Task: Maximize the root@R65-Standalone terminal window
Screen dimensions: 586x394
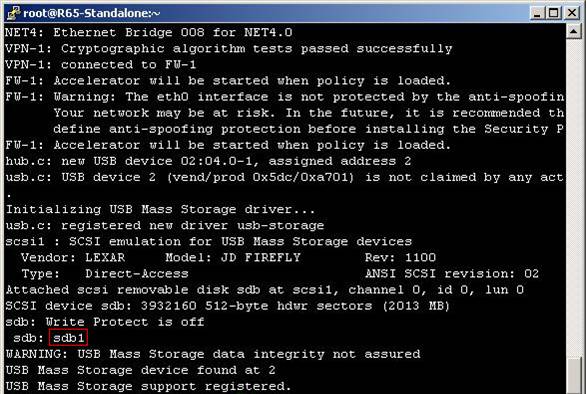Action: 554,13
